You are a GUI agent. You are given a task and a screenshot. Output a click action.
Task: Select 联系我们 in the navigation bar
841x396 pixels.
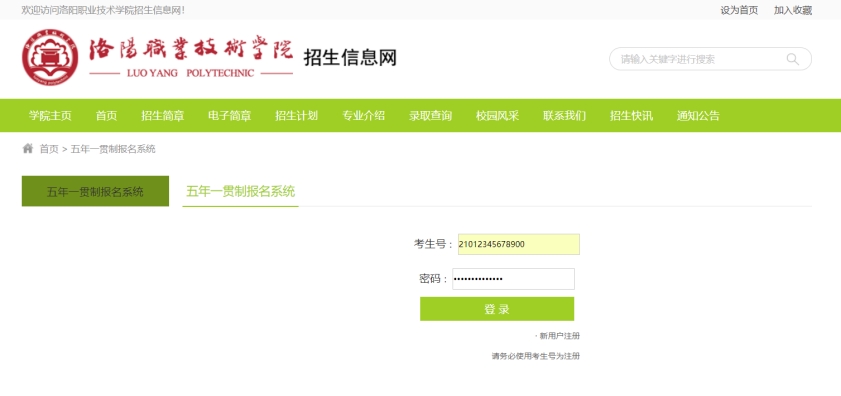pyautogui.click(x=564, y=115)
